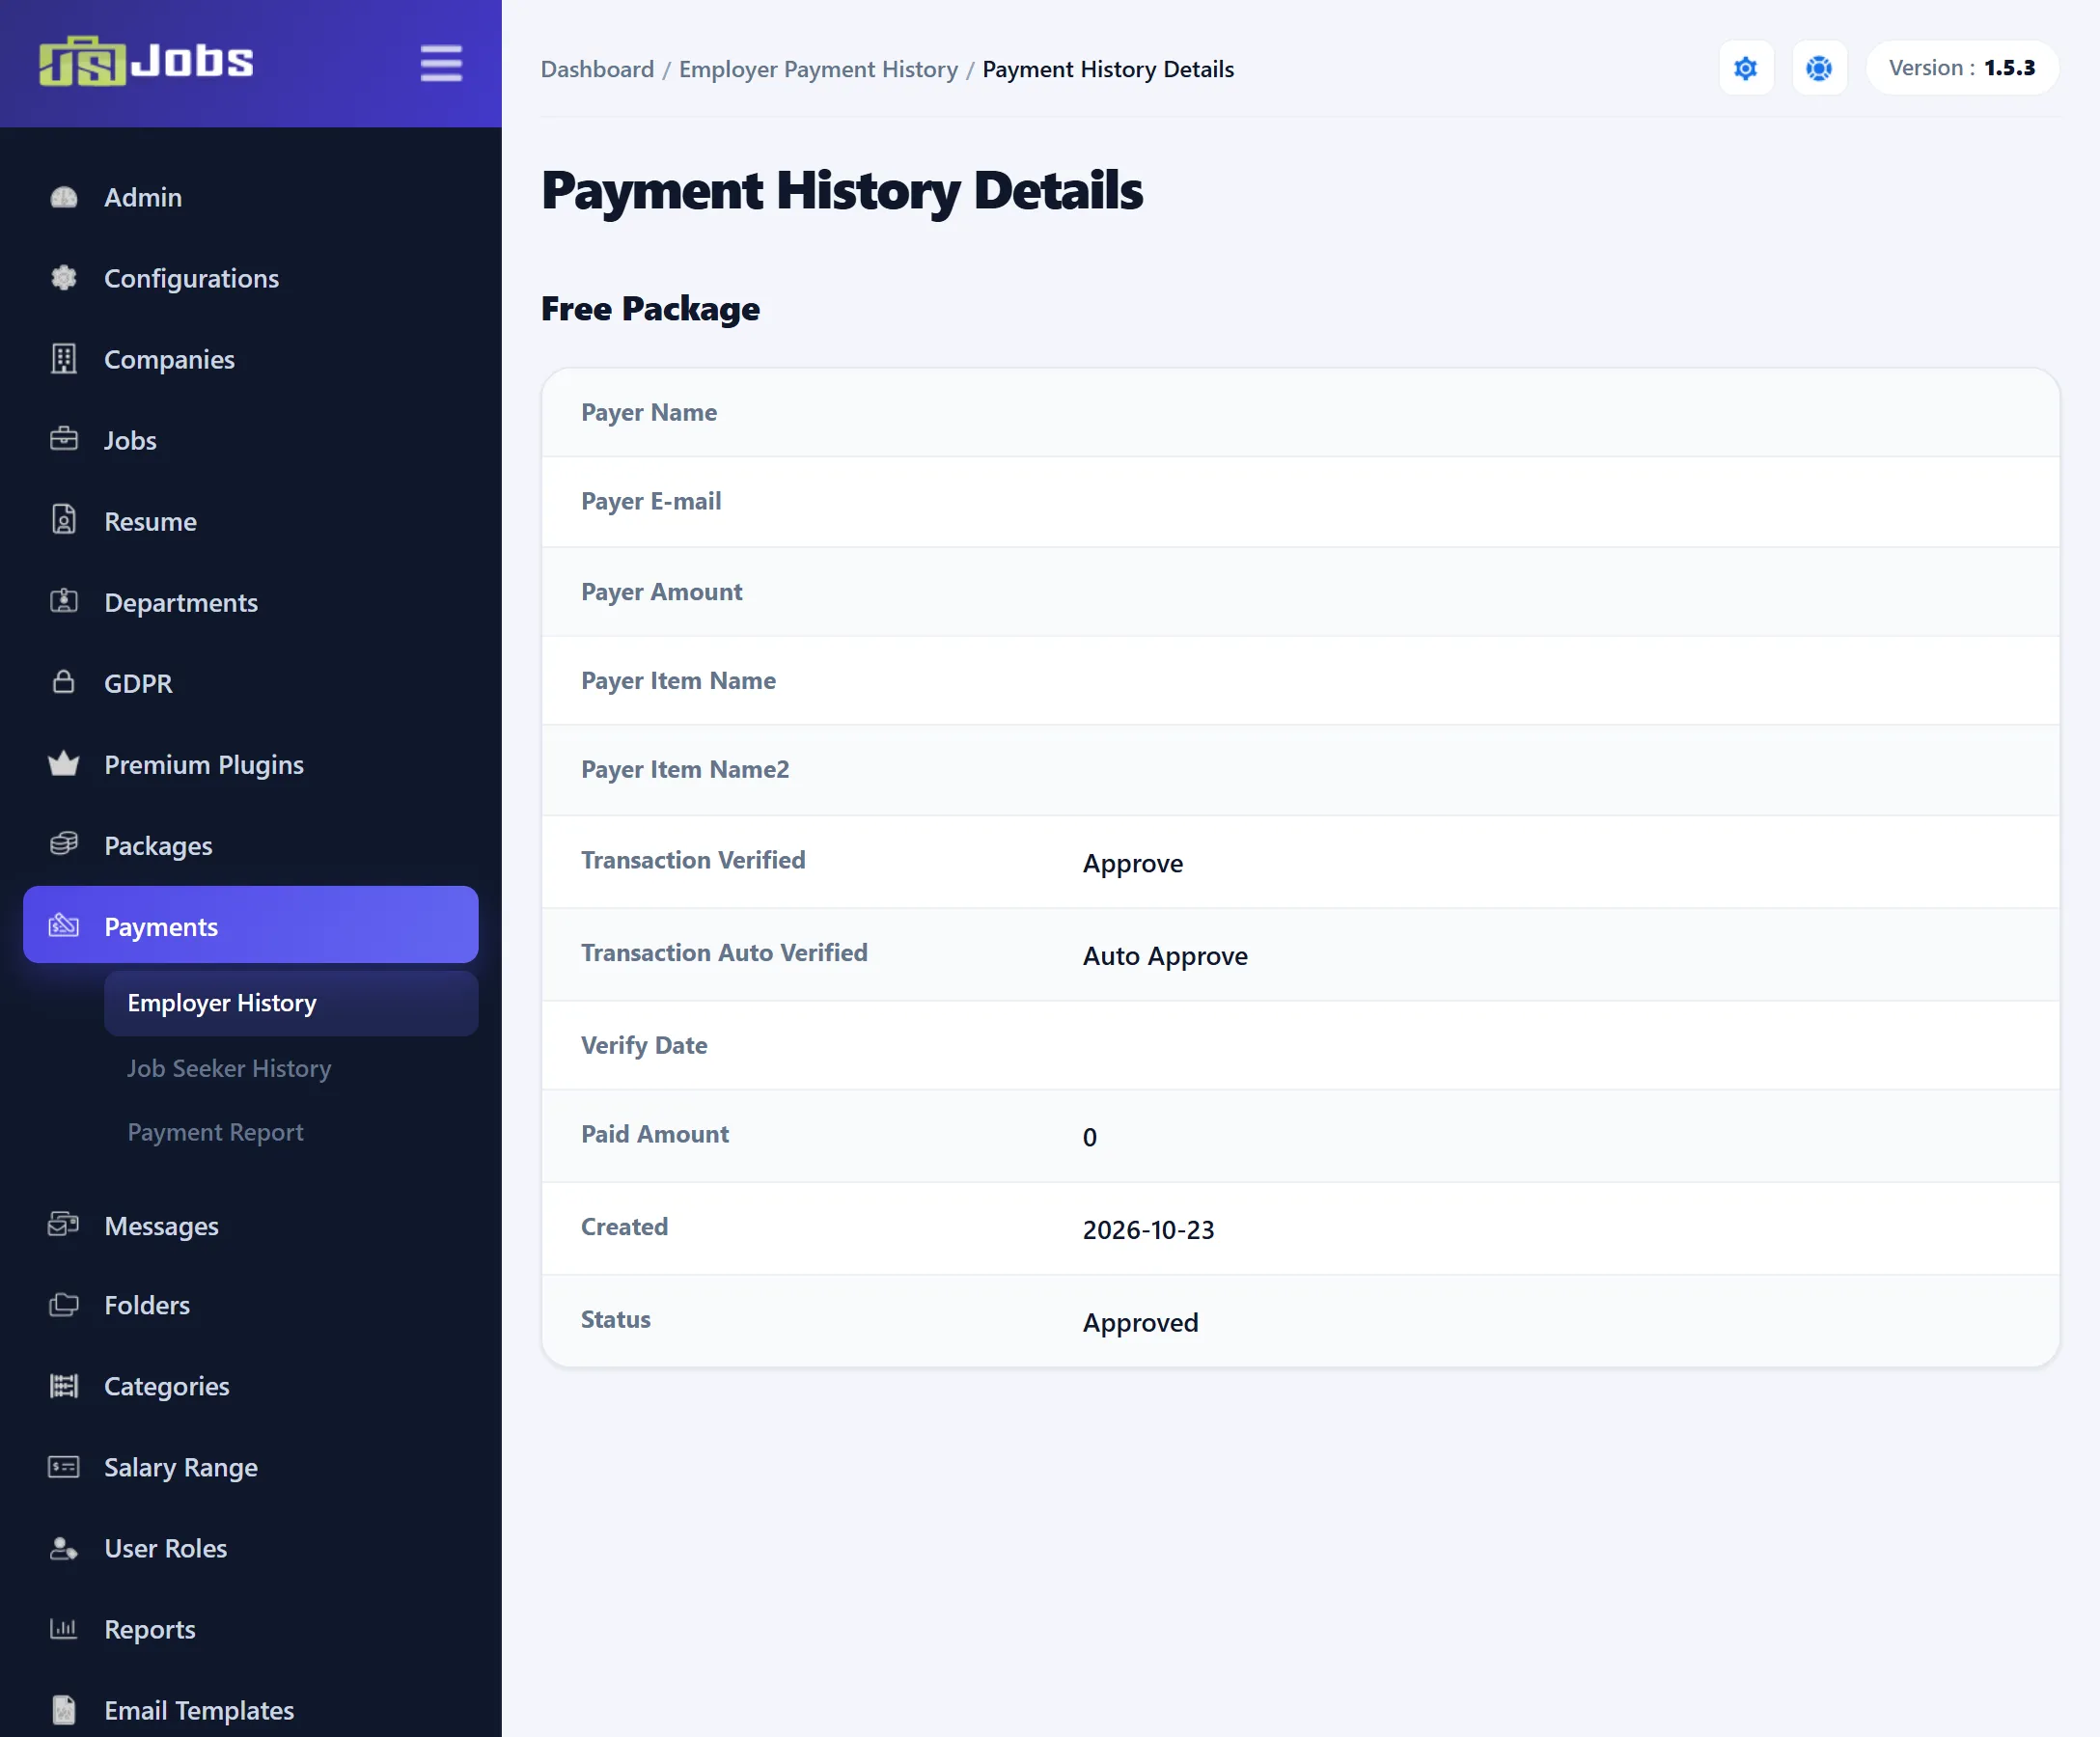Screen dimensions: 2100x1737
Task: Click the Categories icon in sidebar
Action: point(64,1386)
